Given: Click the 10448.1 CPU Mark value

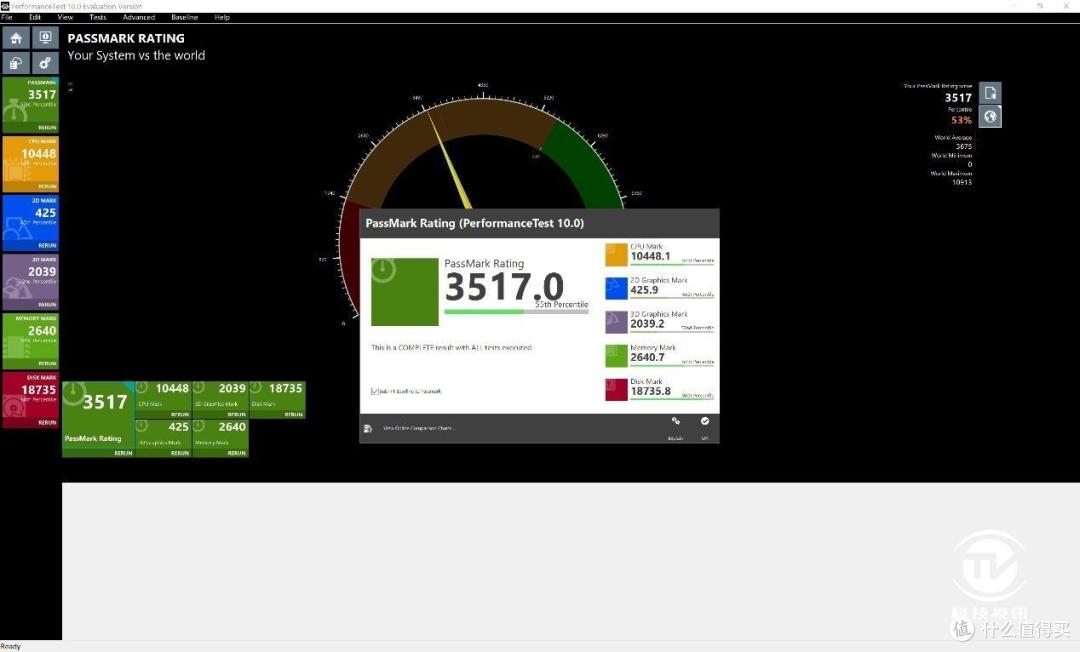Looking at the screenshot, I should pos(650,256).
